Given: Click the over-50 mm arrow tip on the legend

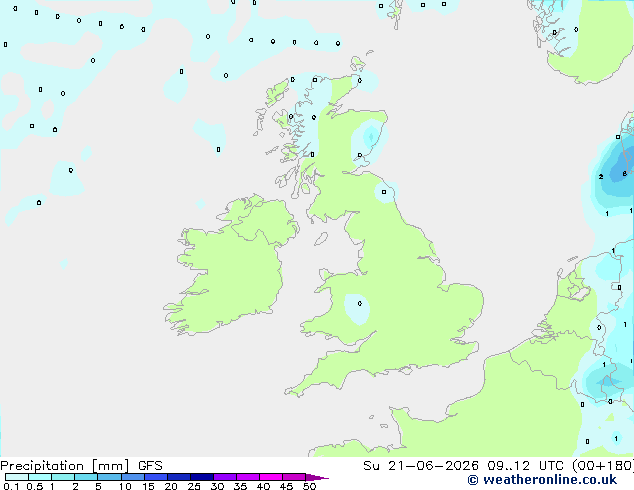Looking at the screenshot, I should (317, 477).
